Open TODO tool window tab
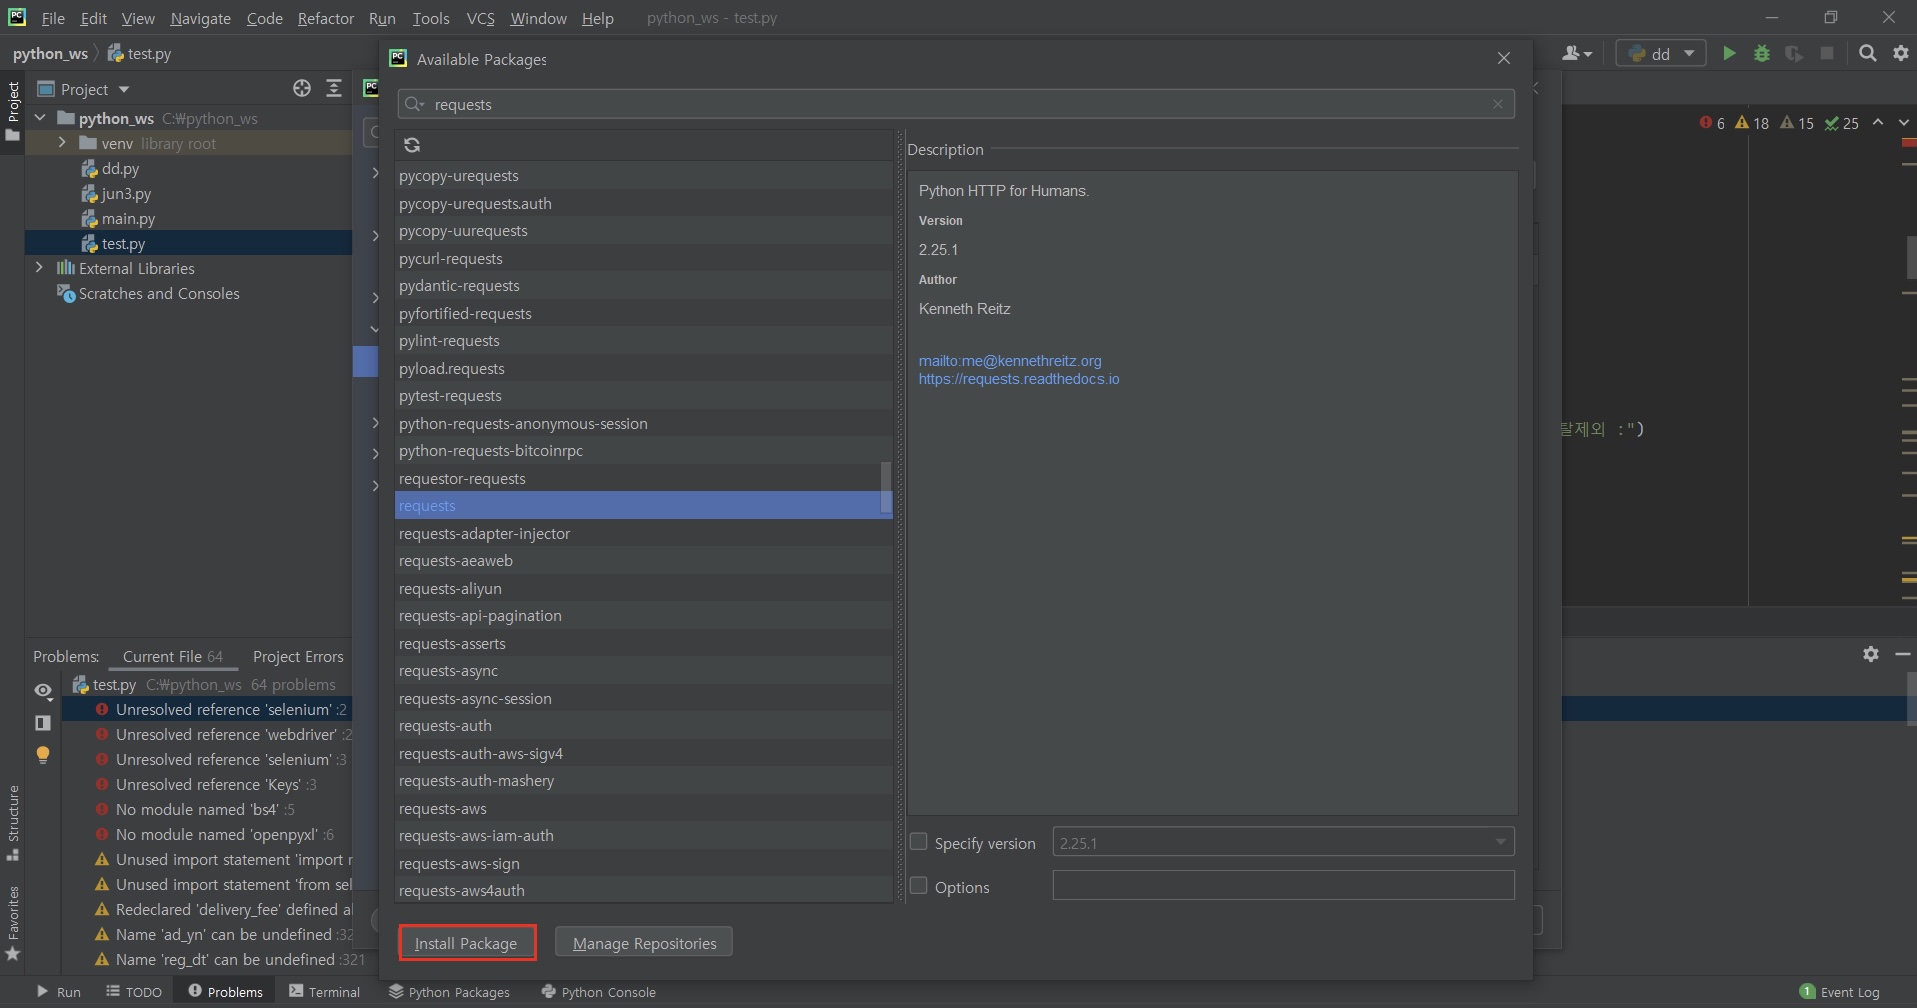Image resolution: width=1917 pixels, height=1008 pixels. [x=134, y=992]
